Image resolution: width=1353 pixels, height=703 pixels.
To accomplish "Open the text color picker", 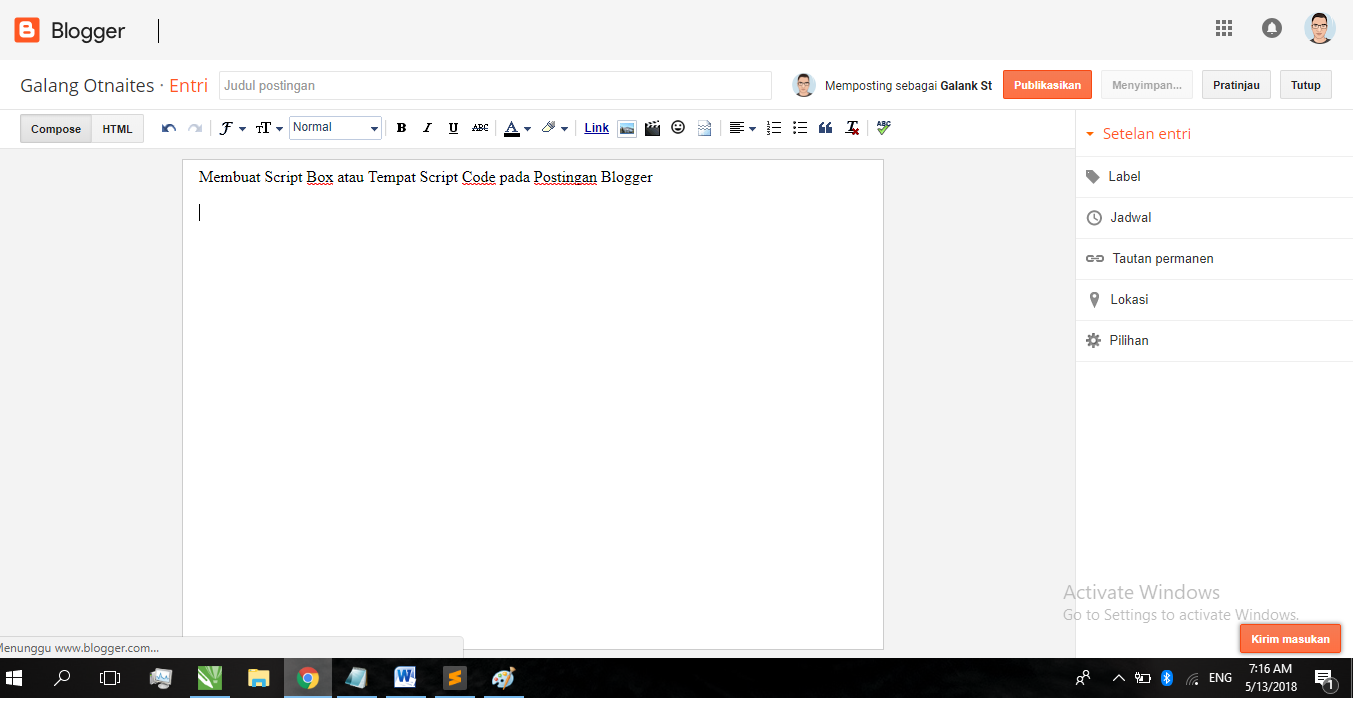I will click(516, 128).
